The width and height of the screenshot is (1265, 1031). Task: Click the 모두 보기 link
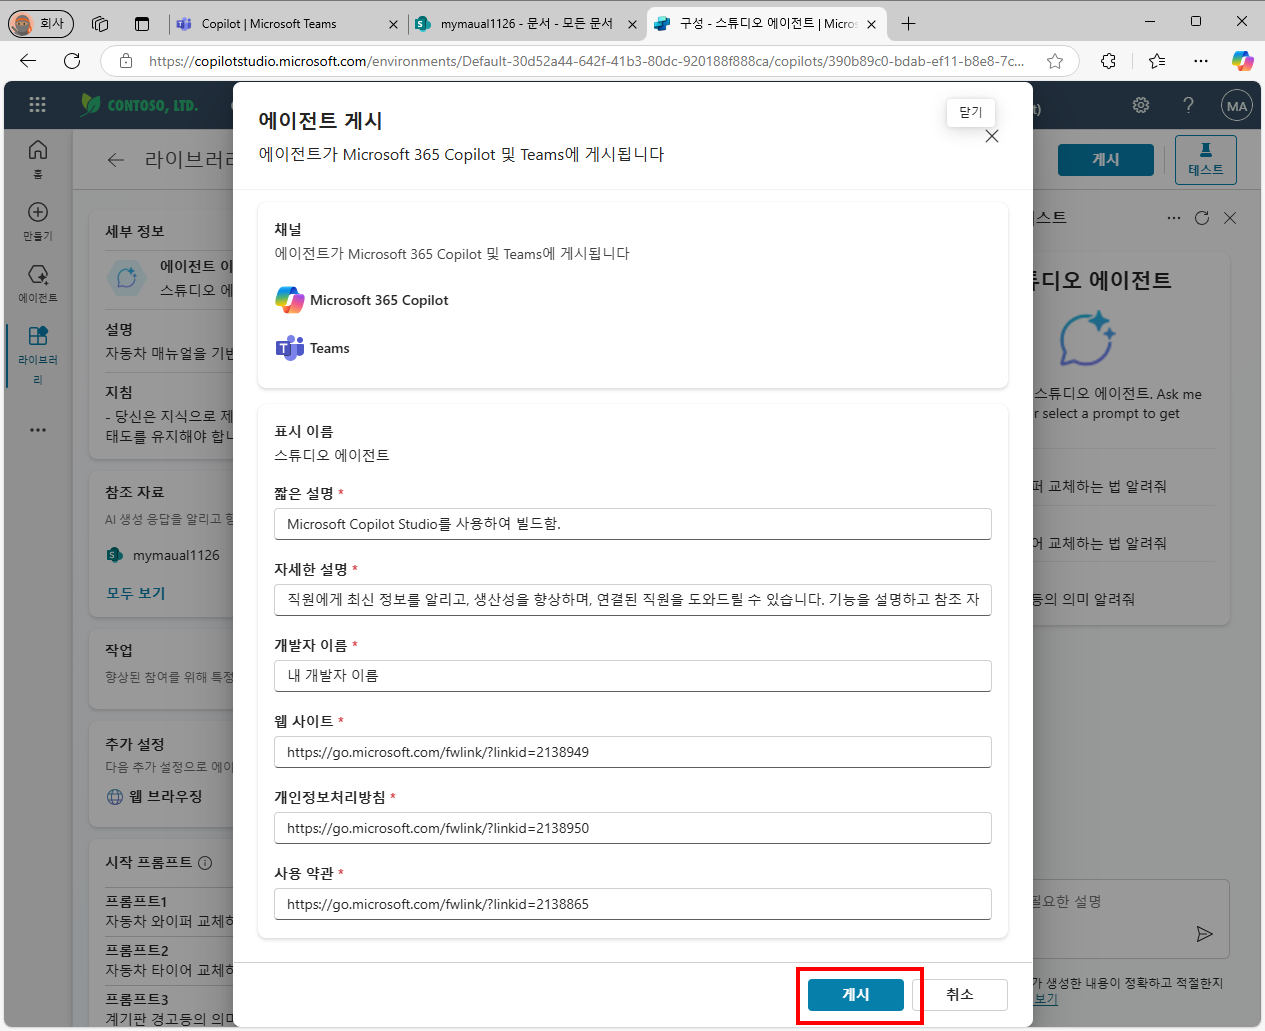(136, 593)
